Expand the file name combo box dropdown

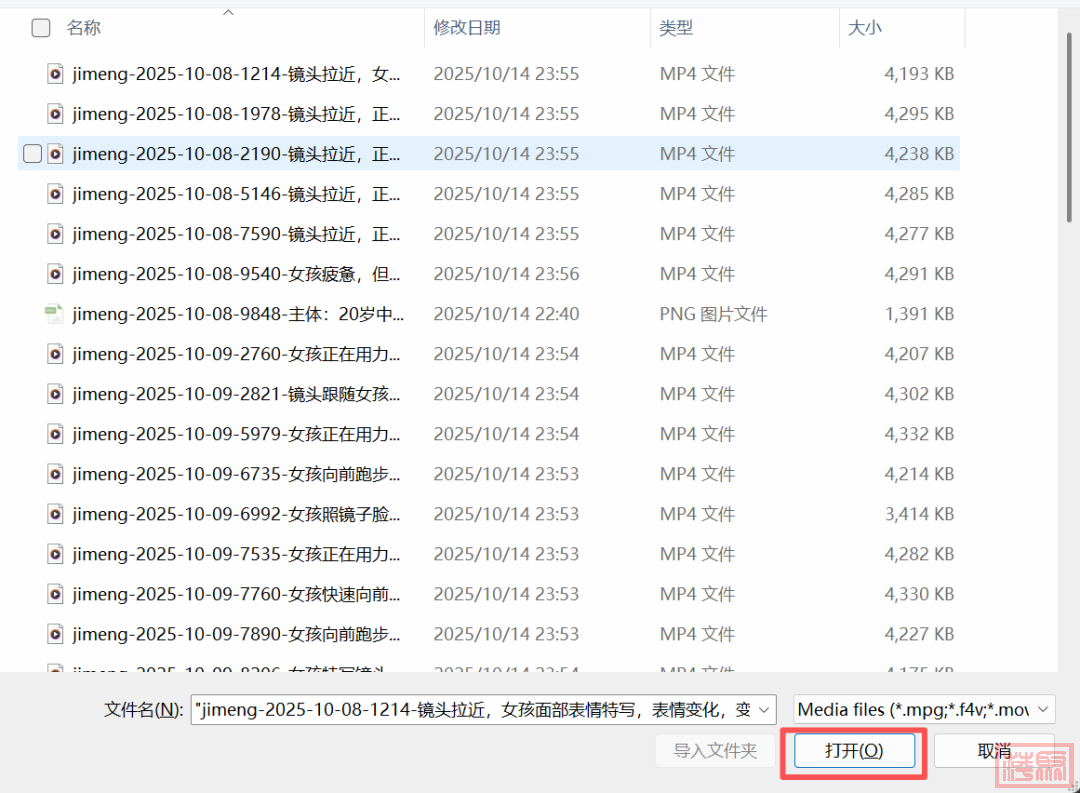tap(765, 710)
